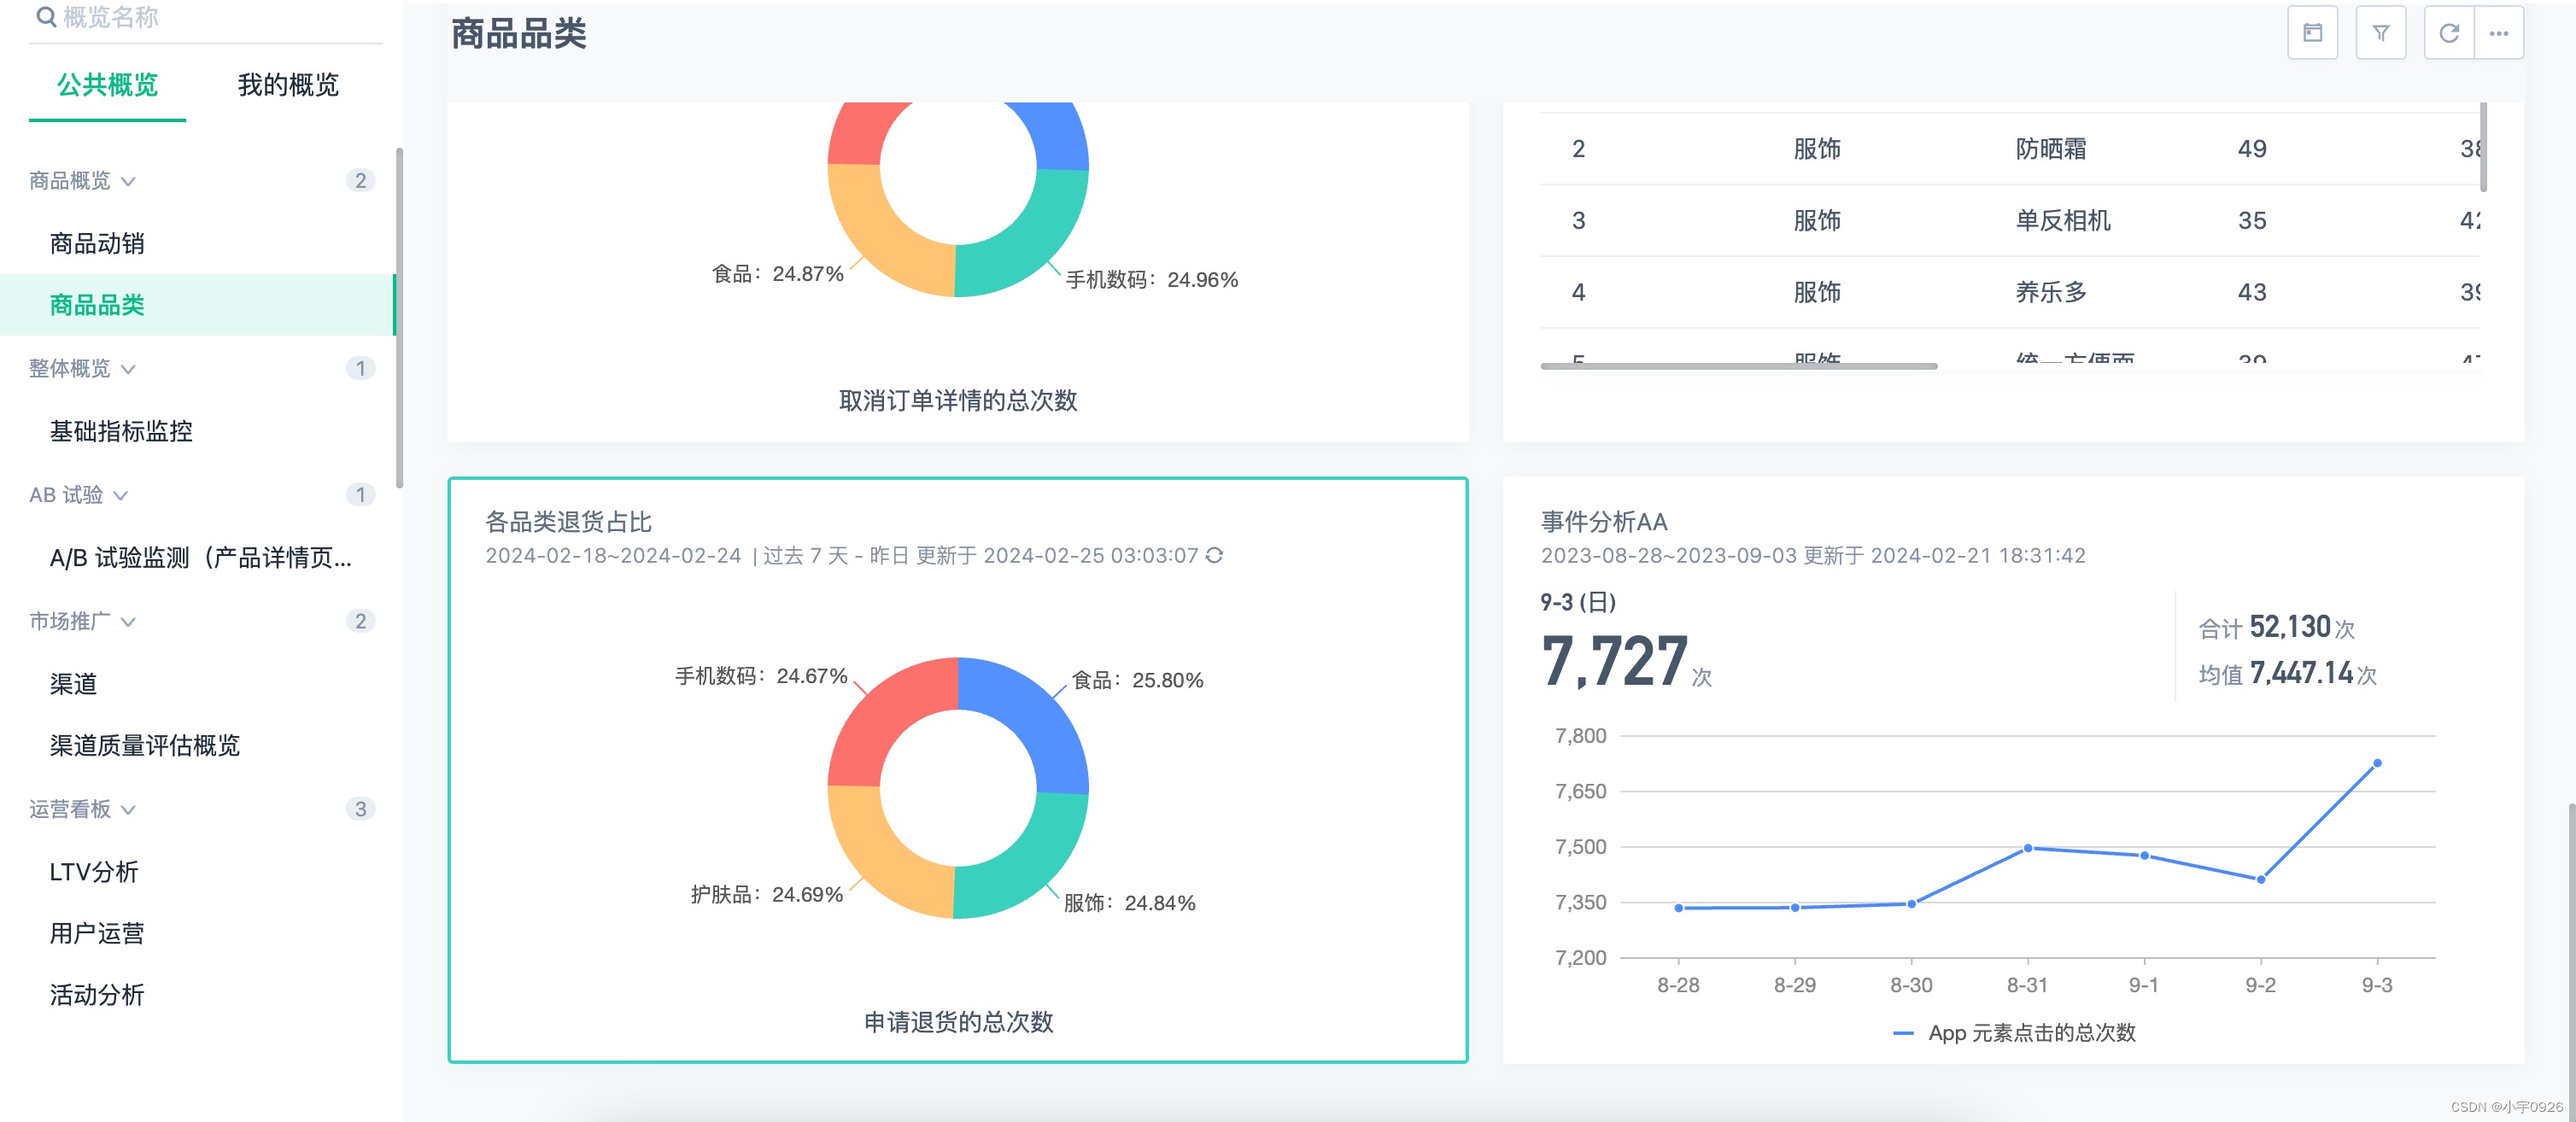This screenshot has height=1122, width=2576.
Task: Click the 防晒霜 table cell
Action: (x=2050, y=149)
